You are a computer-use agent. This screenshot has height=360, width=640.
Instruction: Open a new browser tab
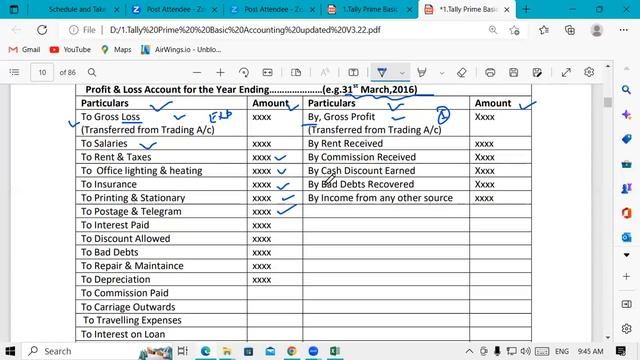tap(526, 9)
